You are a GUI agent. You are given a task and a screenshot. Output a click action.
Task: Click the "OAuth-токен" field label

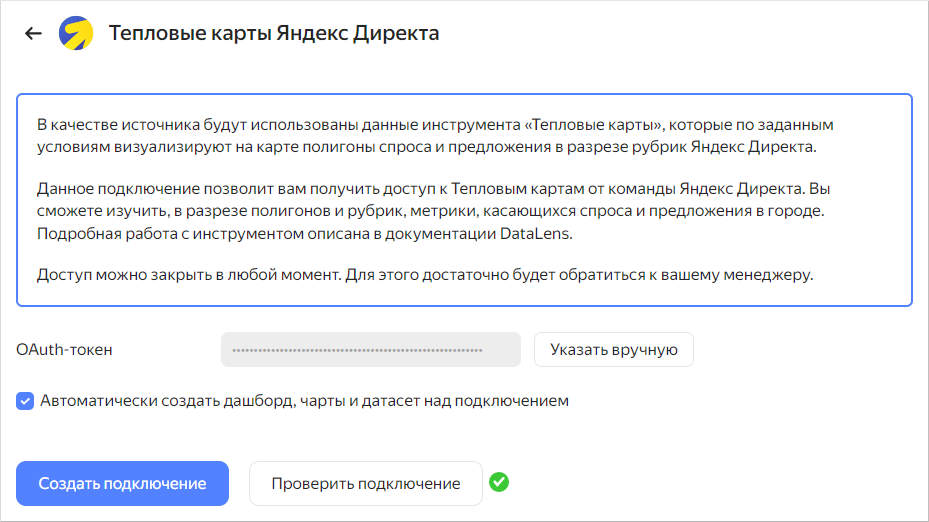[64, 350]
